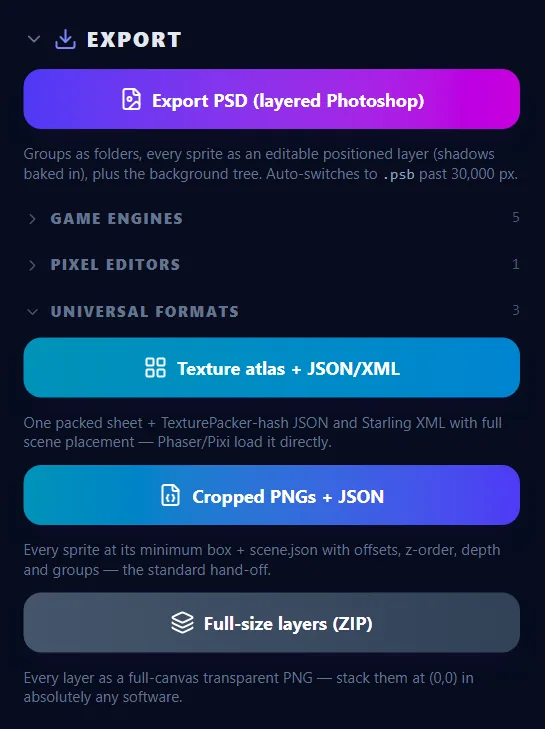Open the Pixel Editors section label
This screenshot has width=545, height=729.
click(115, 265)
